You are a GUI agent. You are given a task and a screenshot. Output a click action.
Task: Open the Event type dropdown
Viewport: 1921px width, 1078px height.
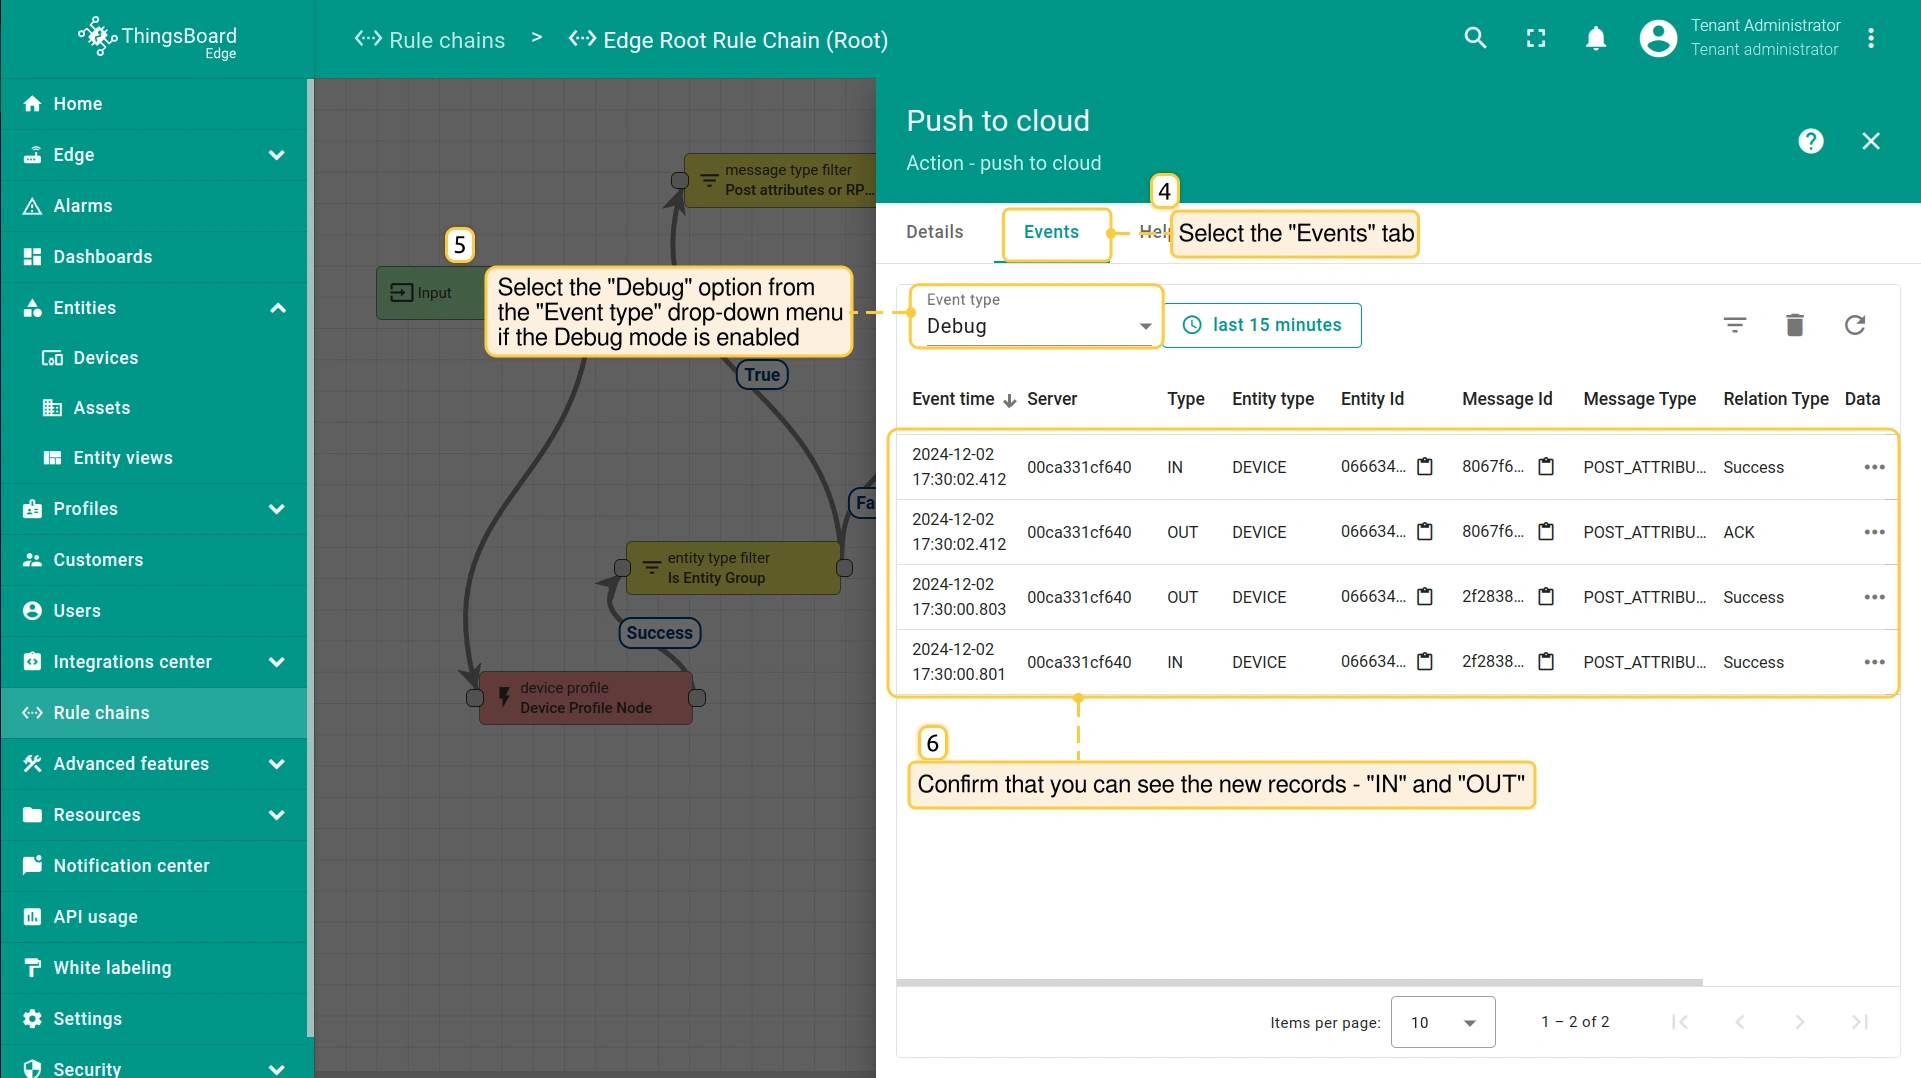pos(1037,325)
